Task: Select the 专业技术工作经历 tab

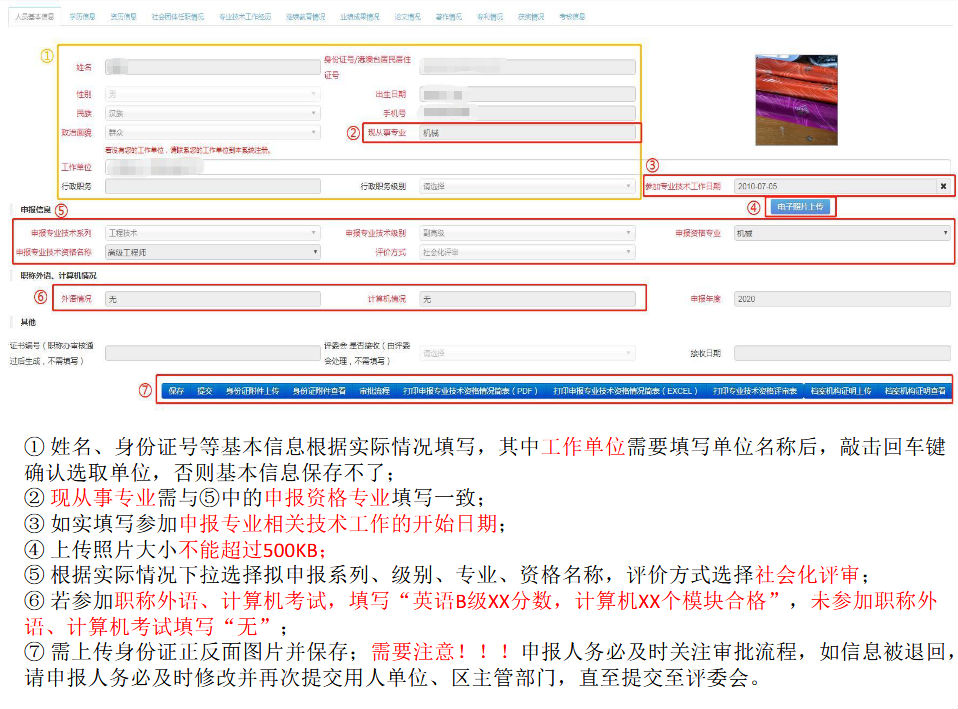Action: (245, 17)
